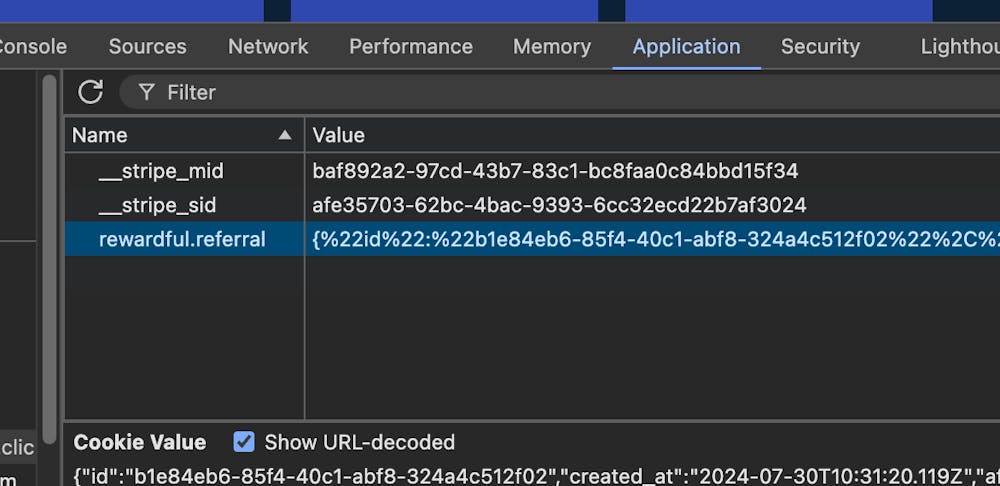Open the Console tab

33,46
